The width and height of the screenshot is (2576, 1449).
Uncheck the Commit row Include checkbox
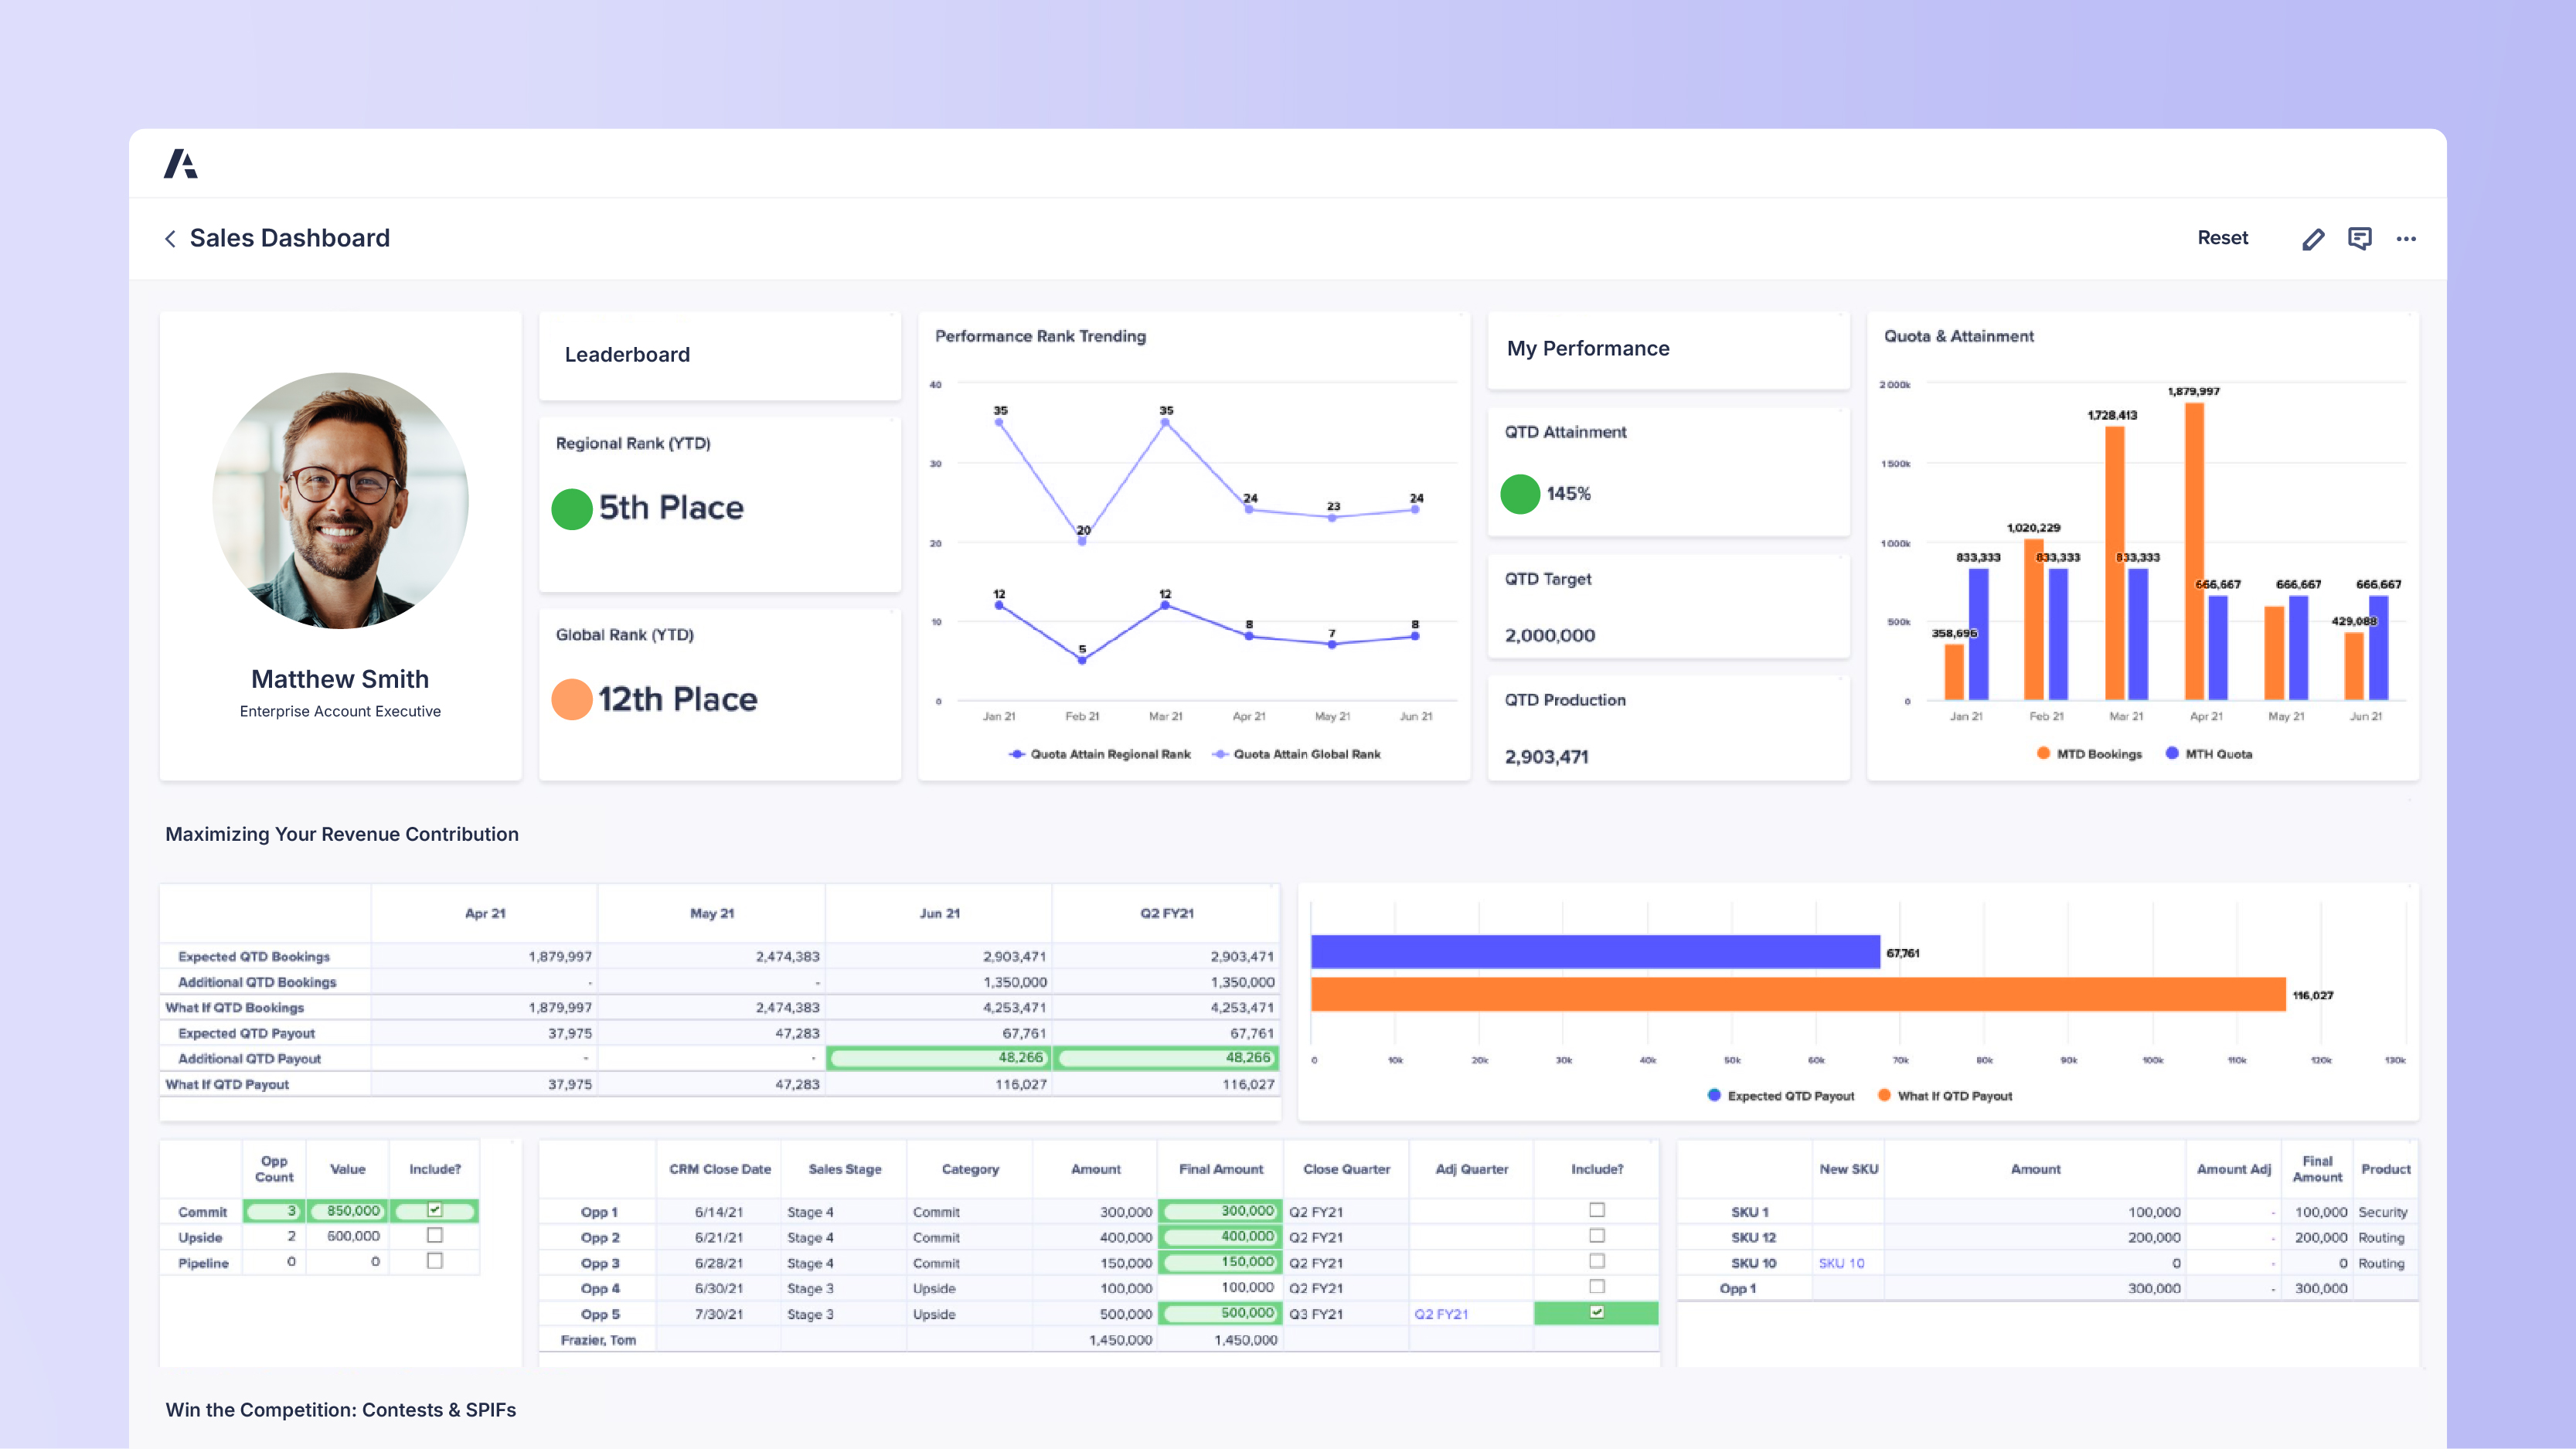[x=435, y=1210]
